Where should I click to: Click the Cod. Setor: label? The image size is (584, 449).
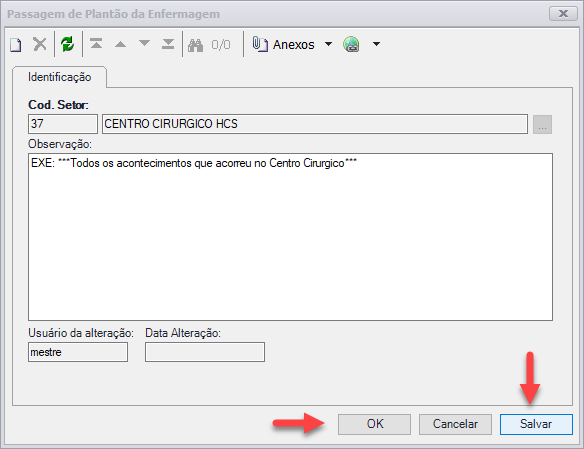[58, 105]
